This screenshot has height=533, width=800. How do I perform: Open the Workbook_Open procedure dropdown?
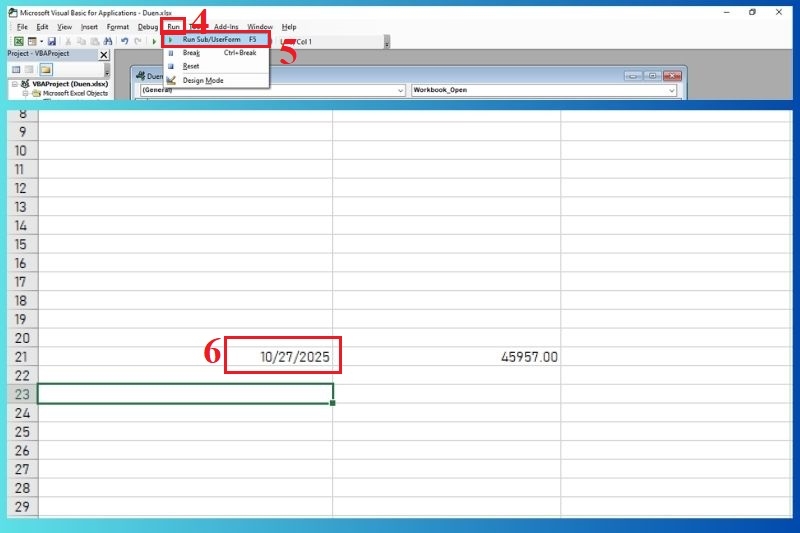671,90
